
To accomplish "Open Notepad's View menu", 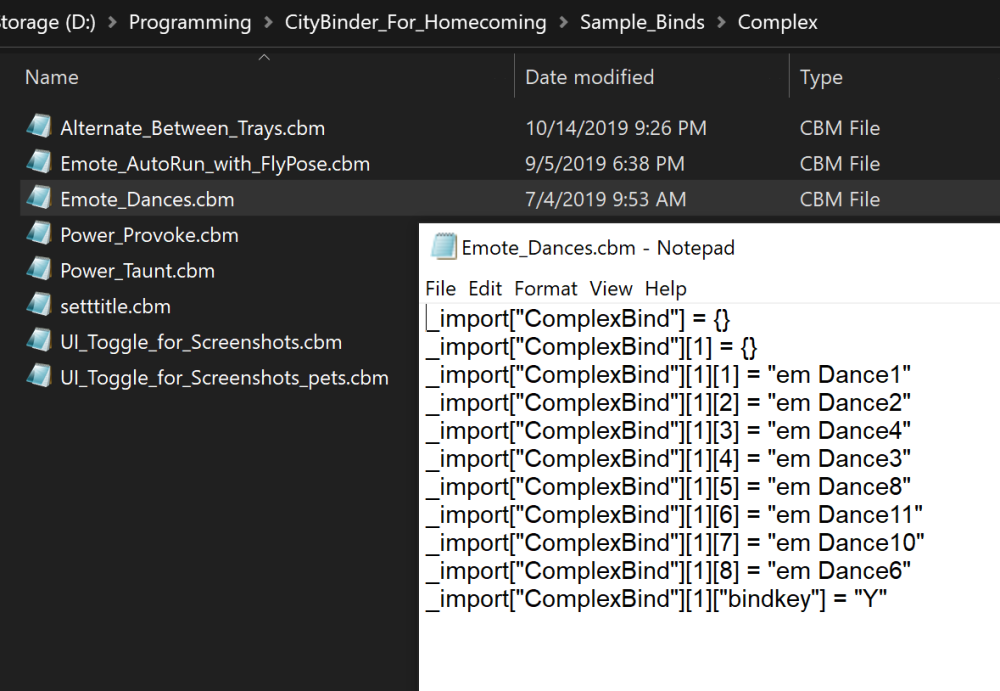I will [x=611, y=289].
